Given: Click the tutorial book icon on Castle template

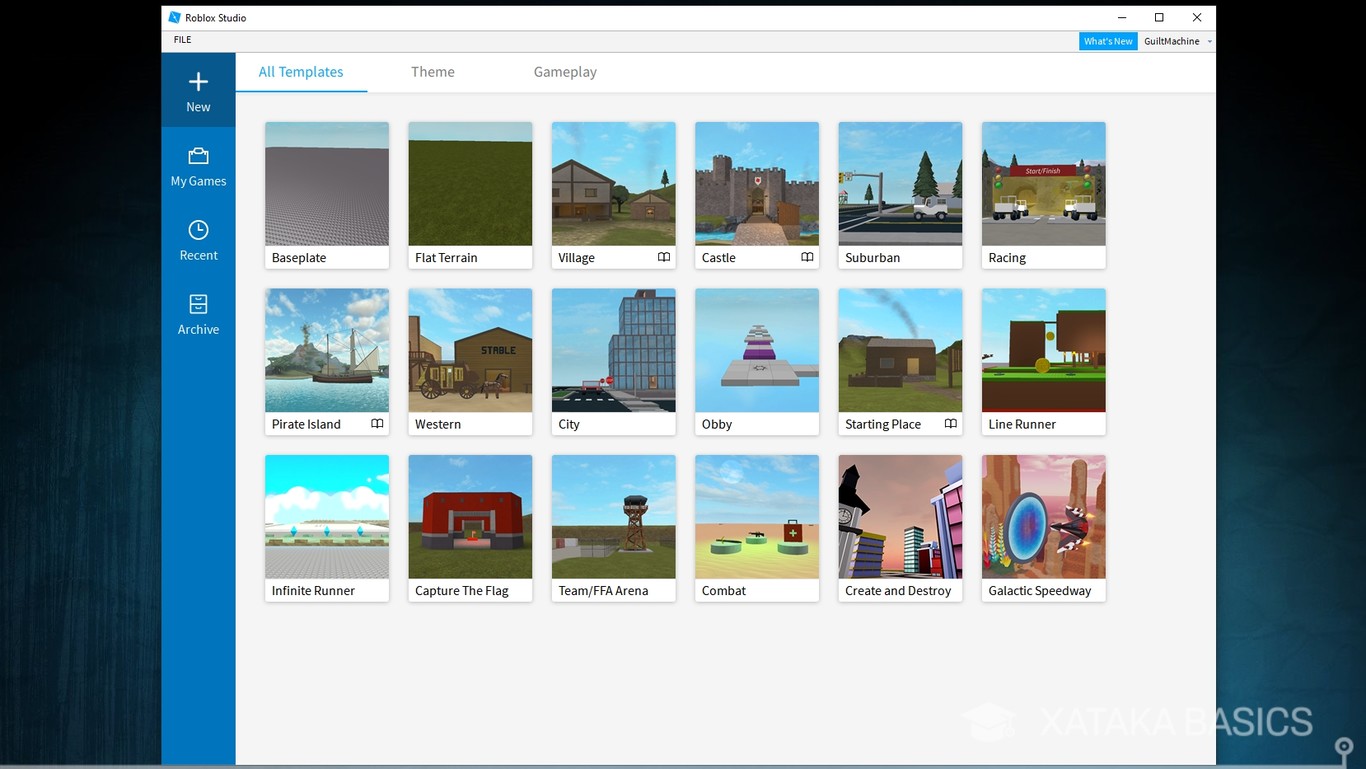Looking at the screenshot, I should point(807,257).
